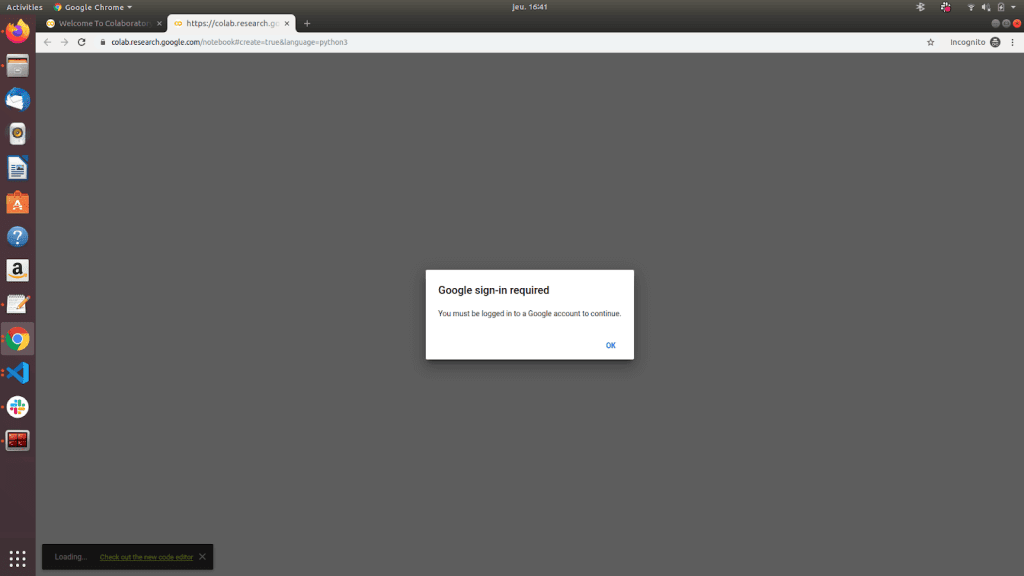Image resolution: width=1024 pixels, height=576 pixels.
Task: Reload the Colab page
Action: 82,42
